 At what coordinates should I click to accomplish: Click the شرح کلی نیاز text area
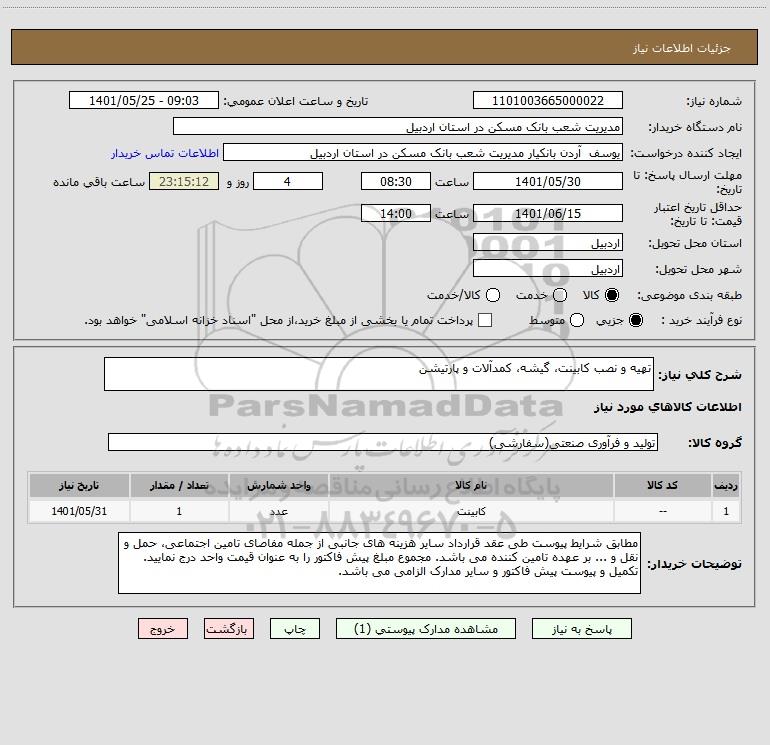pyautogui.click(x=379, y=374)
